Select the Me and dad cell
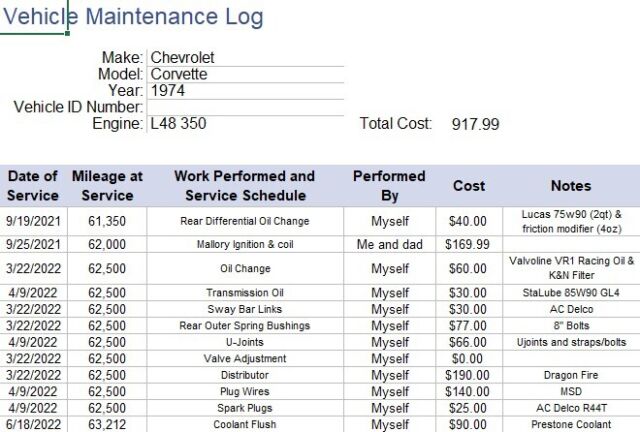 (x=389, y=244)
